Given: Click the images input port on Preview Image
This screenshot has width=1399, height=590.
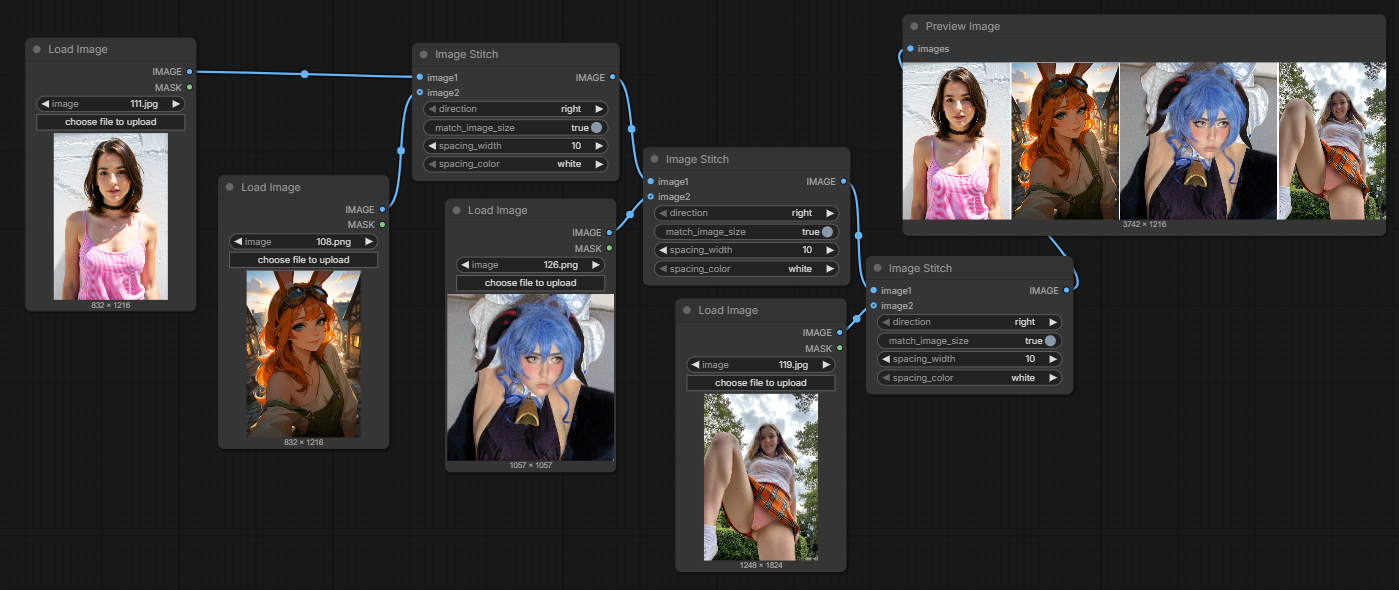Looking at the screenshot, I should click(x=910, y=49).
